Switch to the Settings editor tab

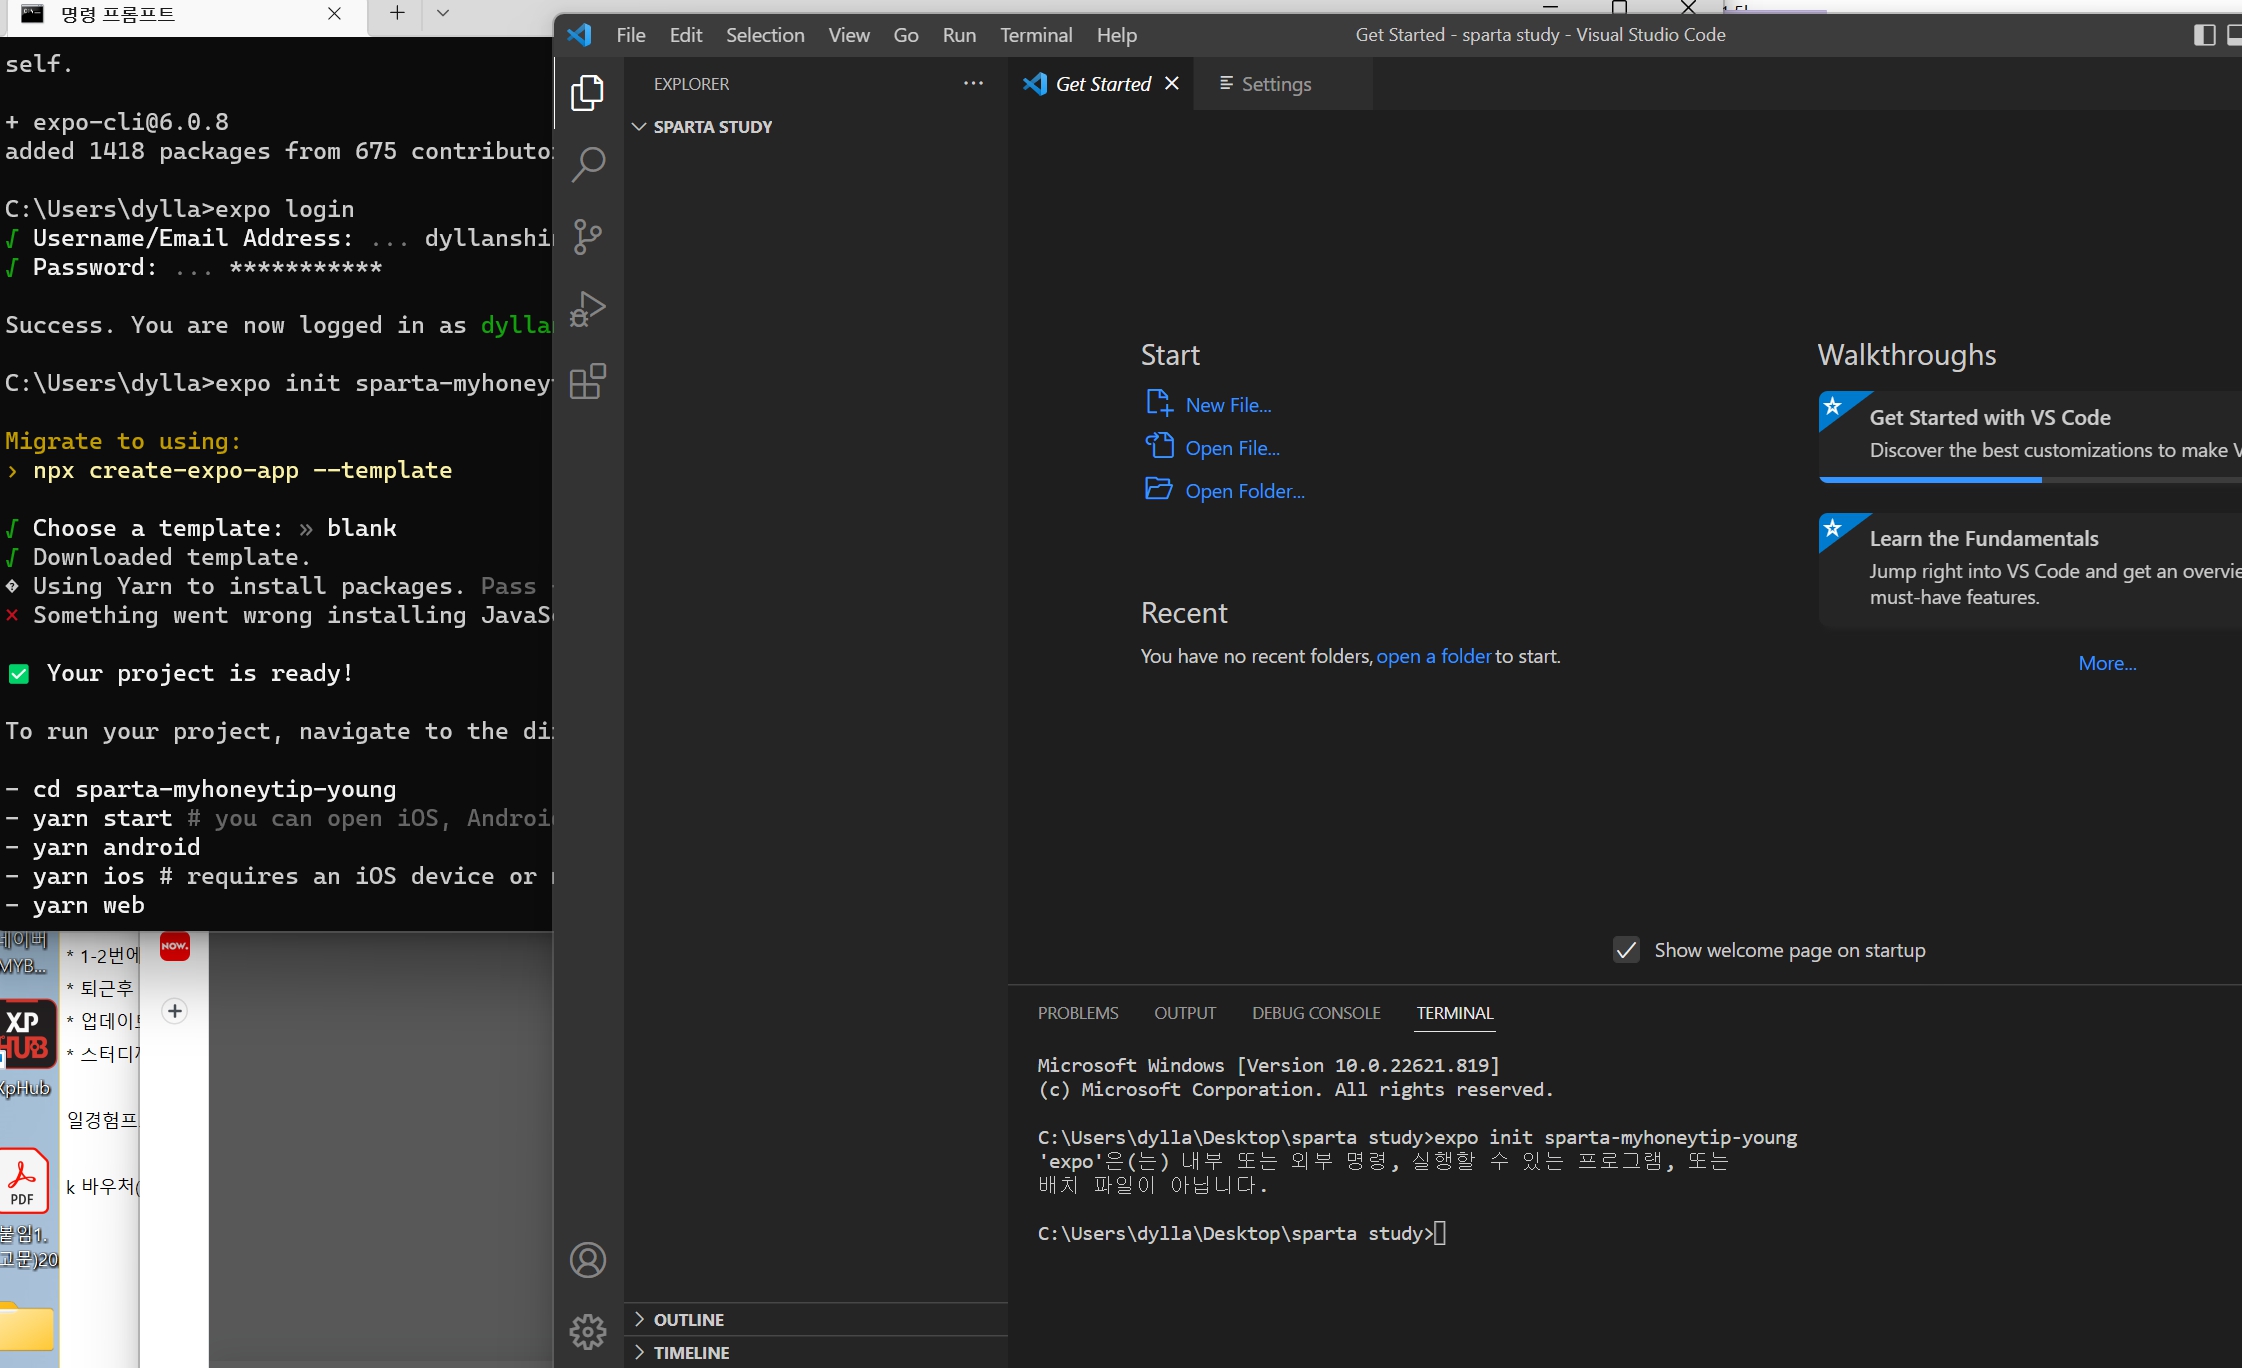coord(1283,84)
